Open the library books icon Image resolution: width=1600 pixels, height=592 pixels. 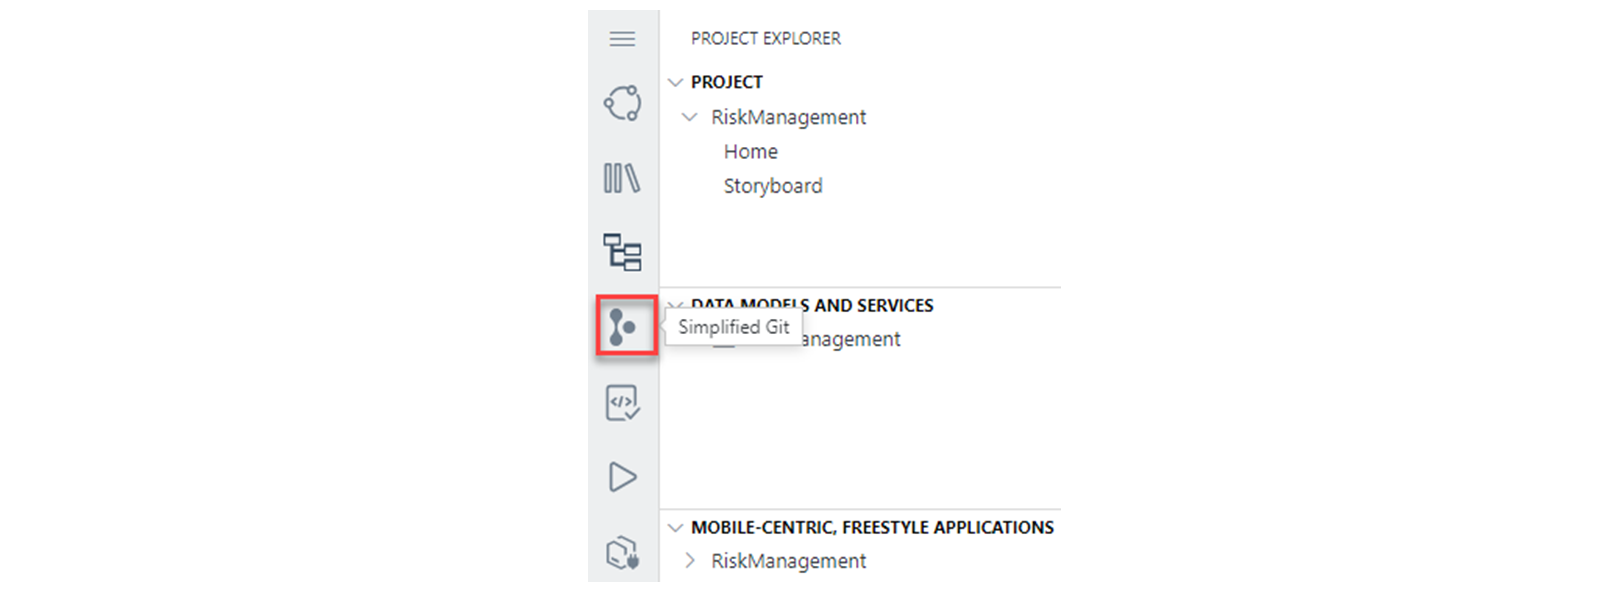tap(622, 178)
